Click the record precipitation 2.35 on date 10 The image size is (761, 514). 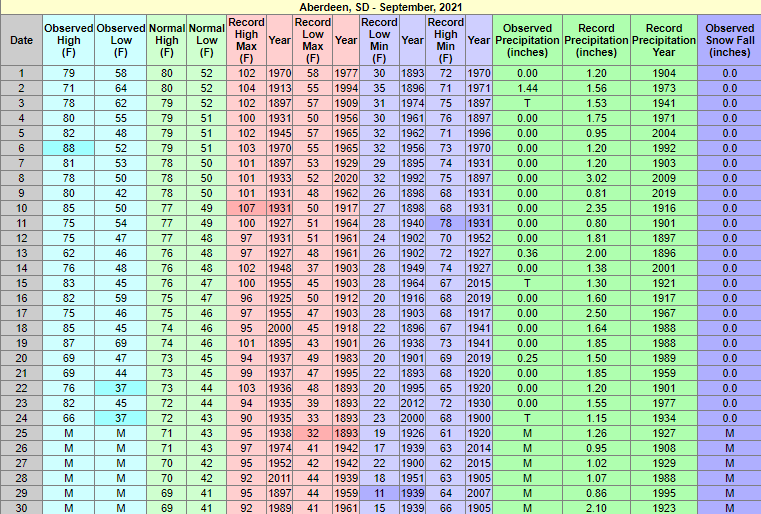pyautogui.click(x=596, y=209)
